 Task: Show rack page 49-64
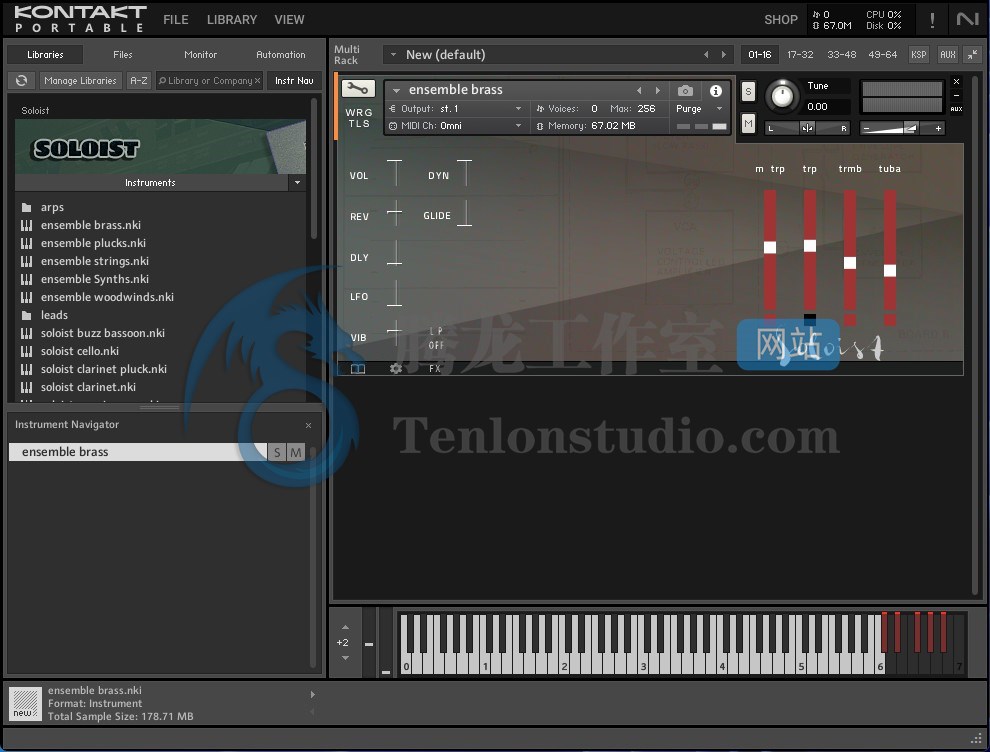[883, 55]
